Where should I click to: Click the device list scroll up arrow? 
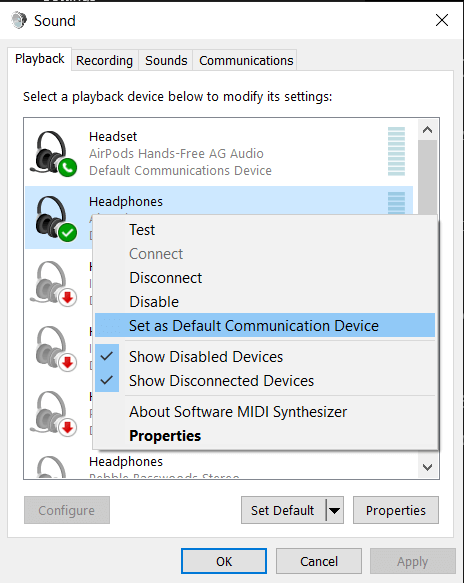coord(428,130)
